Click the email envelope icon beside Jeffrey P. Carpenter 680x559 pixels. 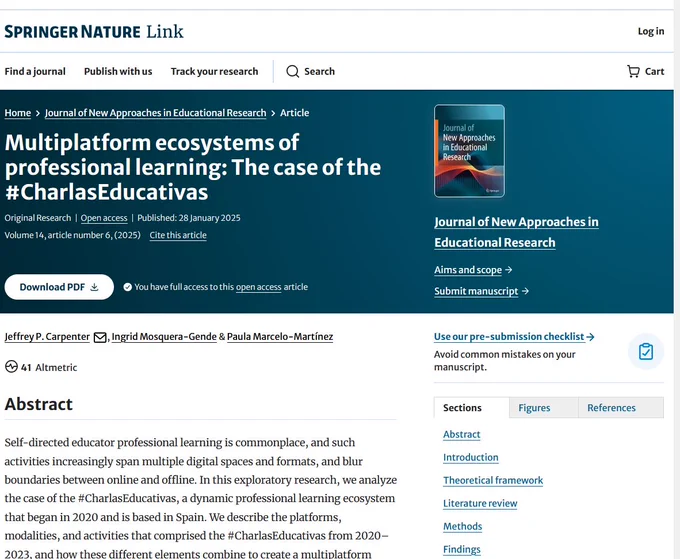pyautogui.click(x=100, y=337)
